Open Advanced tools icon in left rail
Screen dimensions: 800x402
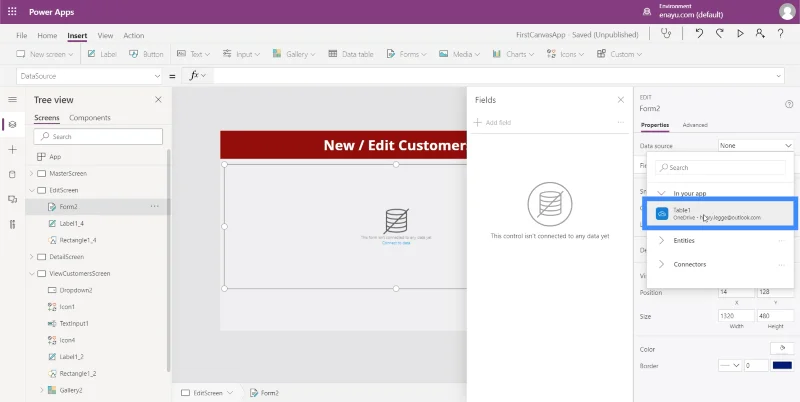click(x=13, y=224)
